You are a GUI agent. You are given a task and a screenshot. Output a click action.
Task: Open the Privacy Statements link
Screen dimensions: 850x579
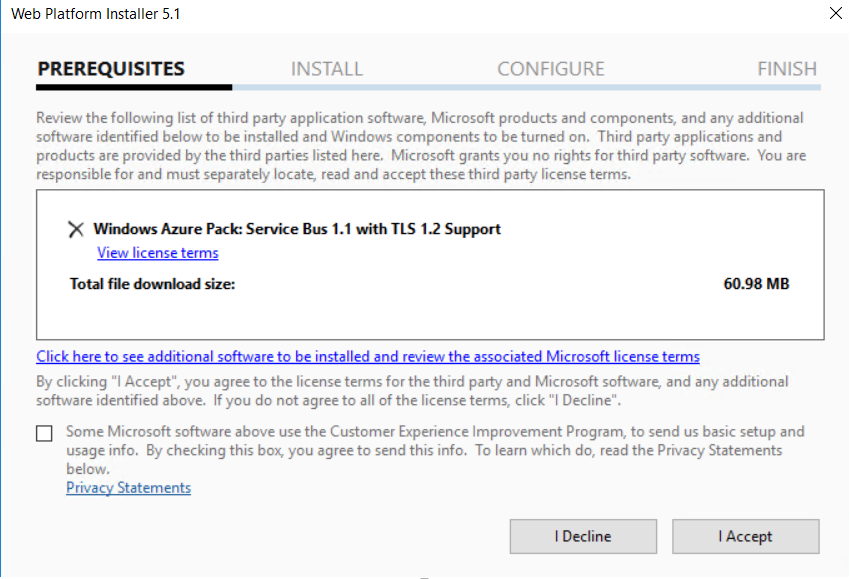point(128,488)
